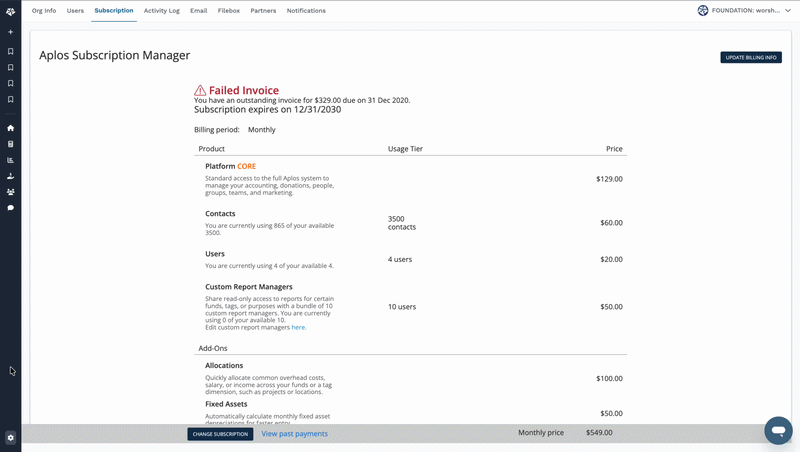
Task: Open the Email tab
Action: click(198, 11)
